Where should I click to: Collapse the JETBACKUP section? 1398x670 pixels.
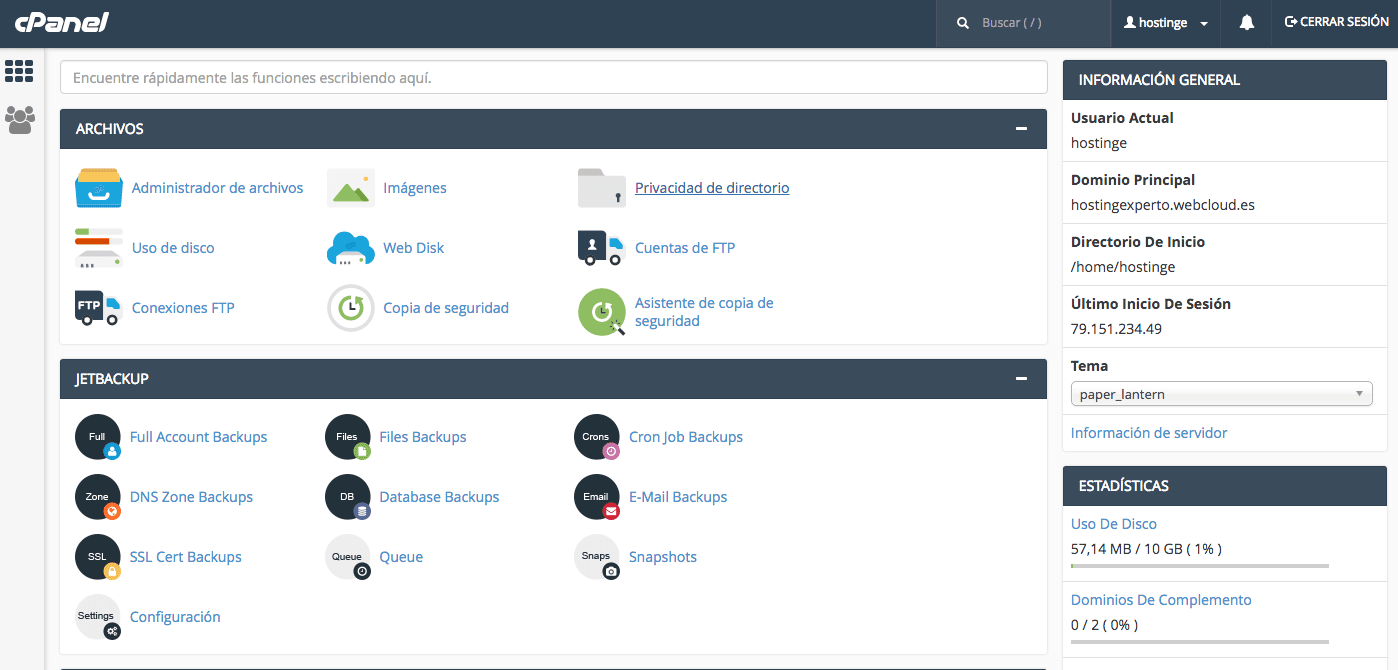(x=1021, y=379)
